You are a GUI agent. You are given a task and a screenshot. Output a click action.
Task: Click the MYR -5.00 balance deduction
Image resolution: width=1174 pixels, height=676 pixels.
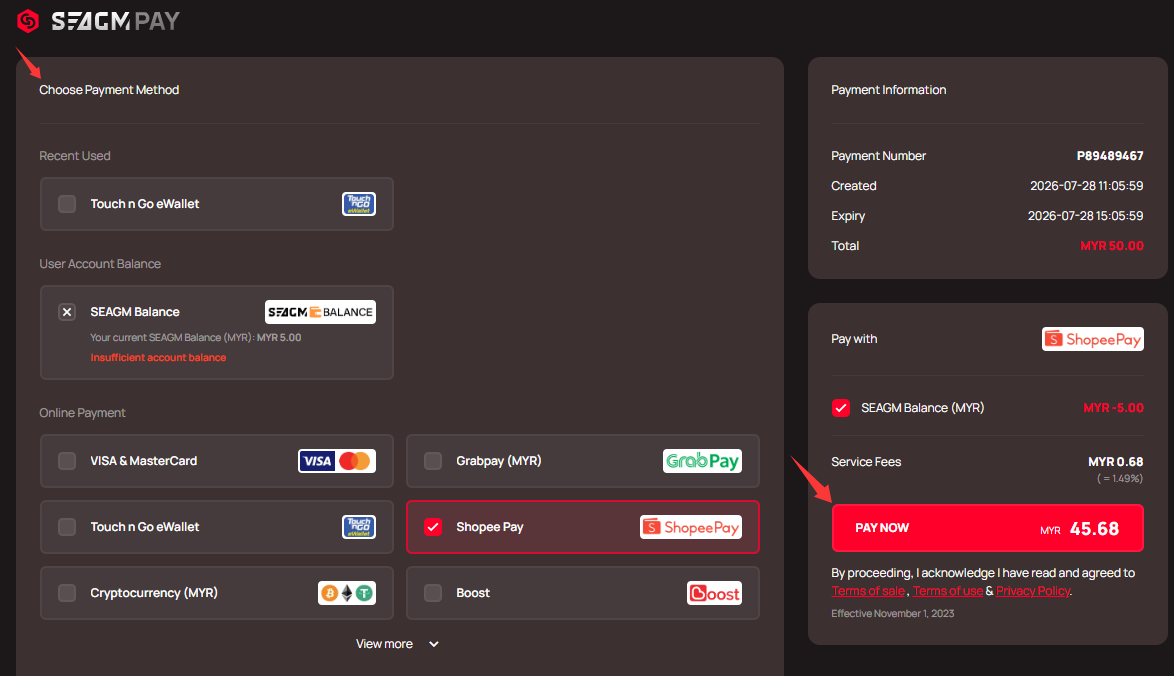(1113, 408)
